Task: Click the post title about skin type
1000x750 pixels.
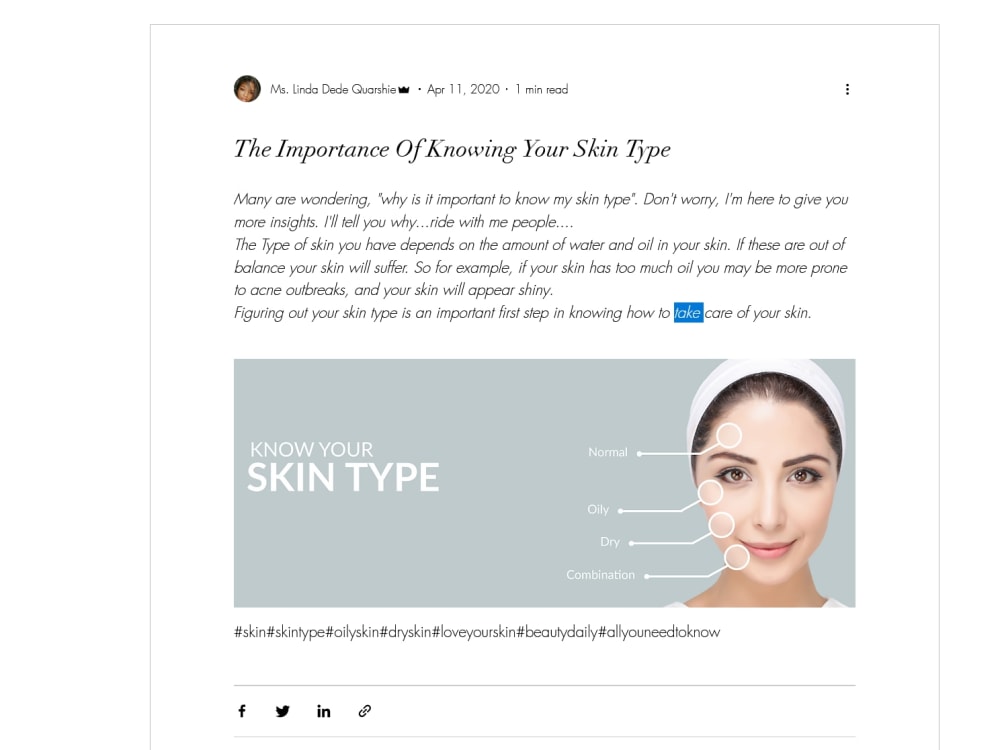Action: point(452,149)
